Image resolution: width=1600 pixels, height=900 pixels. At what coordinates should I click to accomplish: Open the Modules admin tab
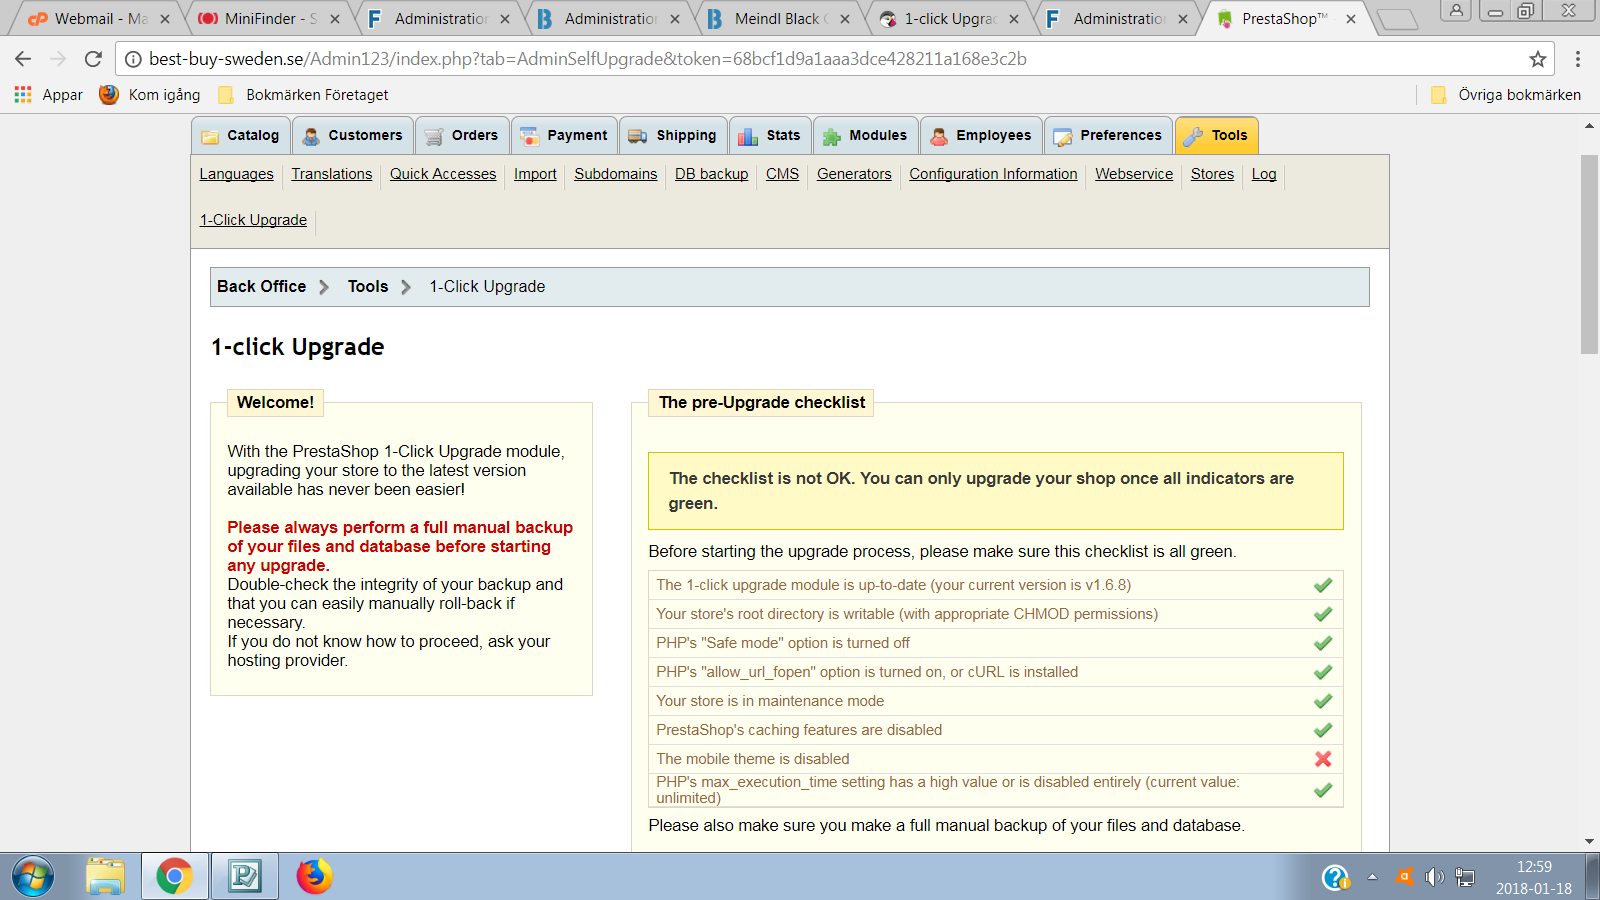point(866,136)
